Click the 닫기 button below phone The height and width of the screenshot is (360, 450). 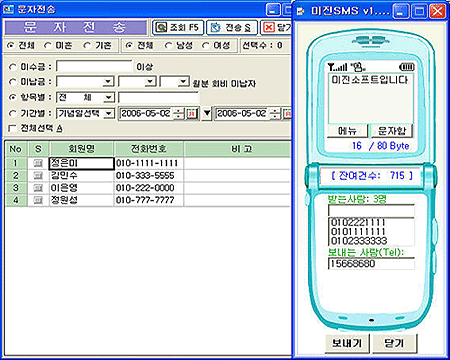pos(394,343)
